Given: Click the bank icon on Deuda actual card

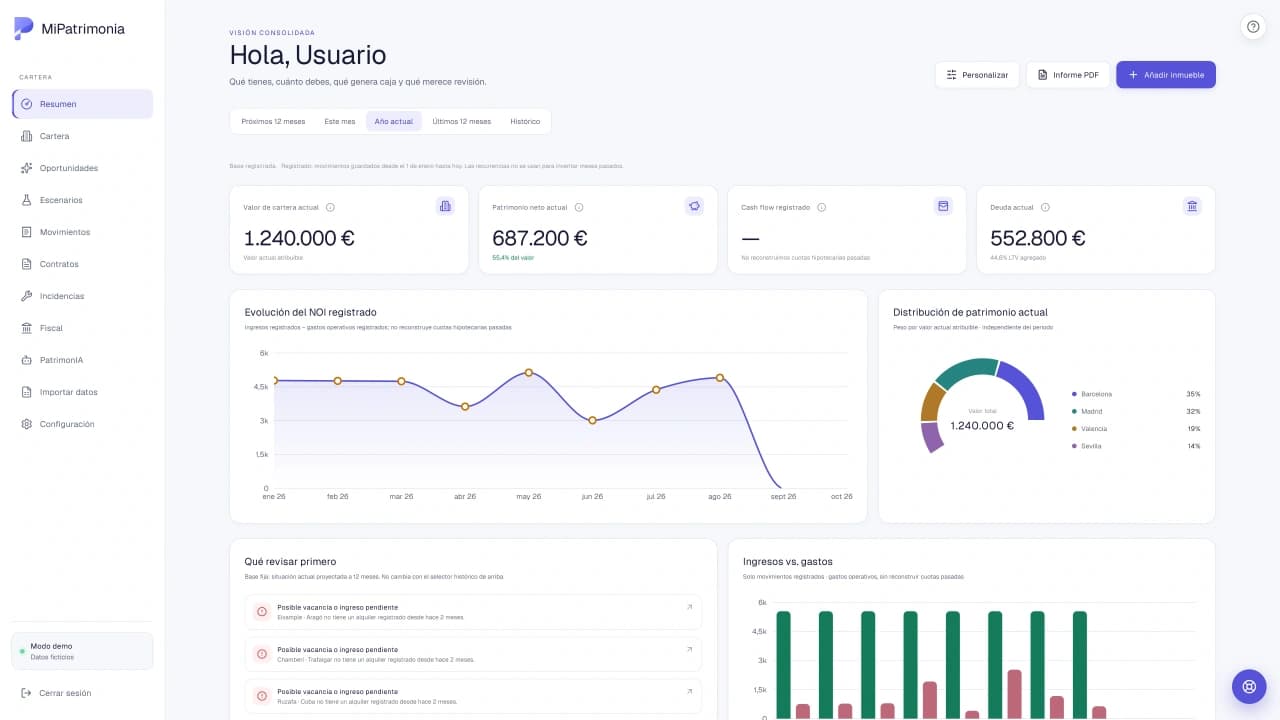Looking at the screenshot, I should (x=1192, y=206).
